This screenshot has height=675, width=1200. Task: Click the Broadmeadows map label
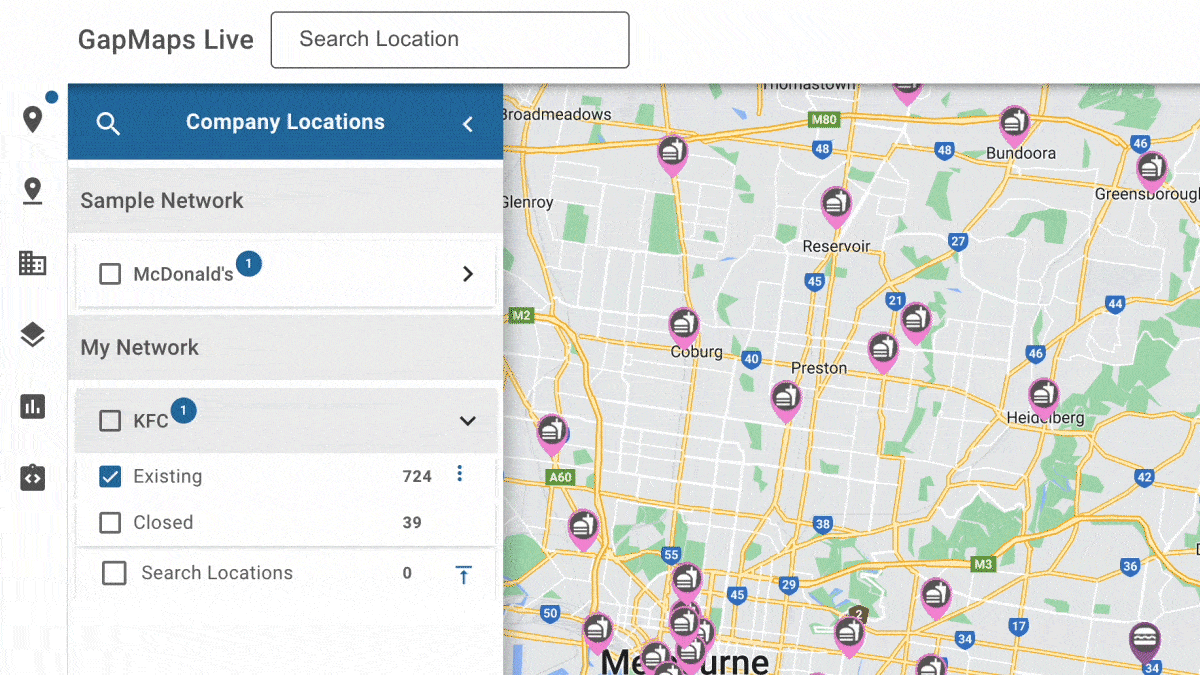pos(557,114)
